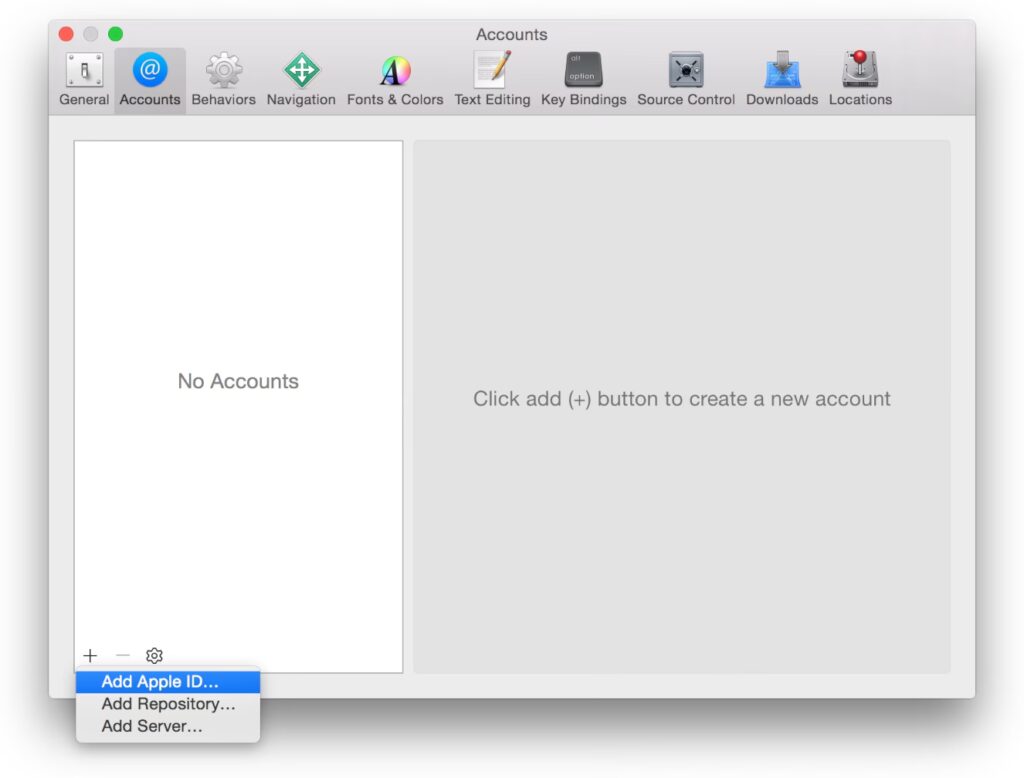
Task: Choose Add Server… from the popup menu
Action: (152, 727)
